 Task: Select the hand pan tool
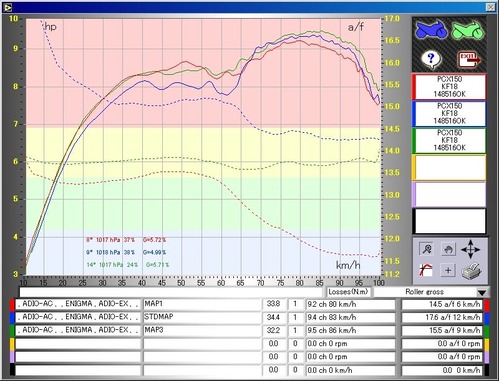[448, 249]
